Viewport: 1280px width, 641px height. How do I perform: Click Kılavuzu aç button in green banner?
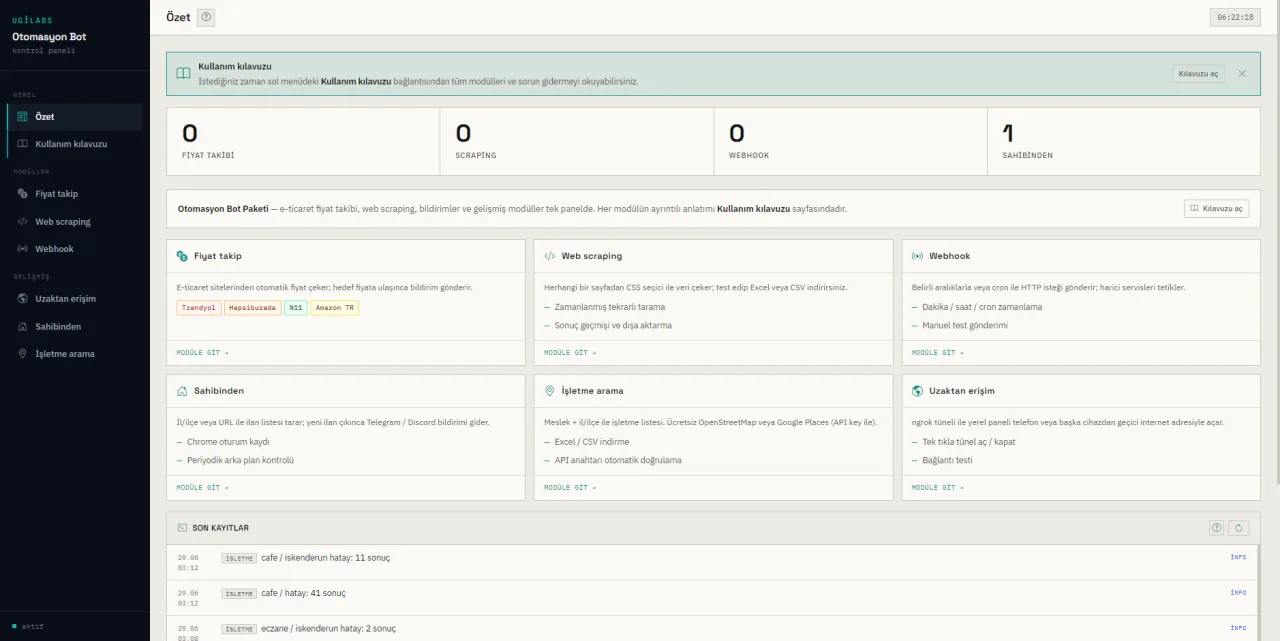click(x=1198, y=74)
